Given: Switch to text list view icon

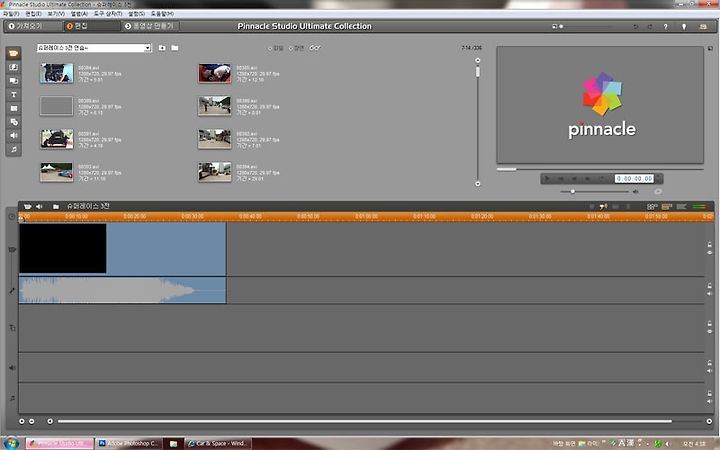Looking at the screenshot, I should point(681,207).
